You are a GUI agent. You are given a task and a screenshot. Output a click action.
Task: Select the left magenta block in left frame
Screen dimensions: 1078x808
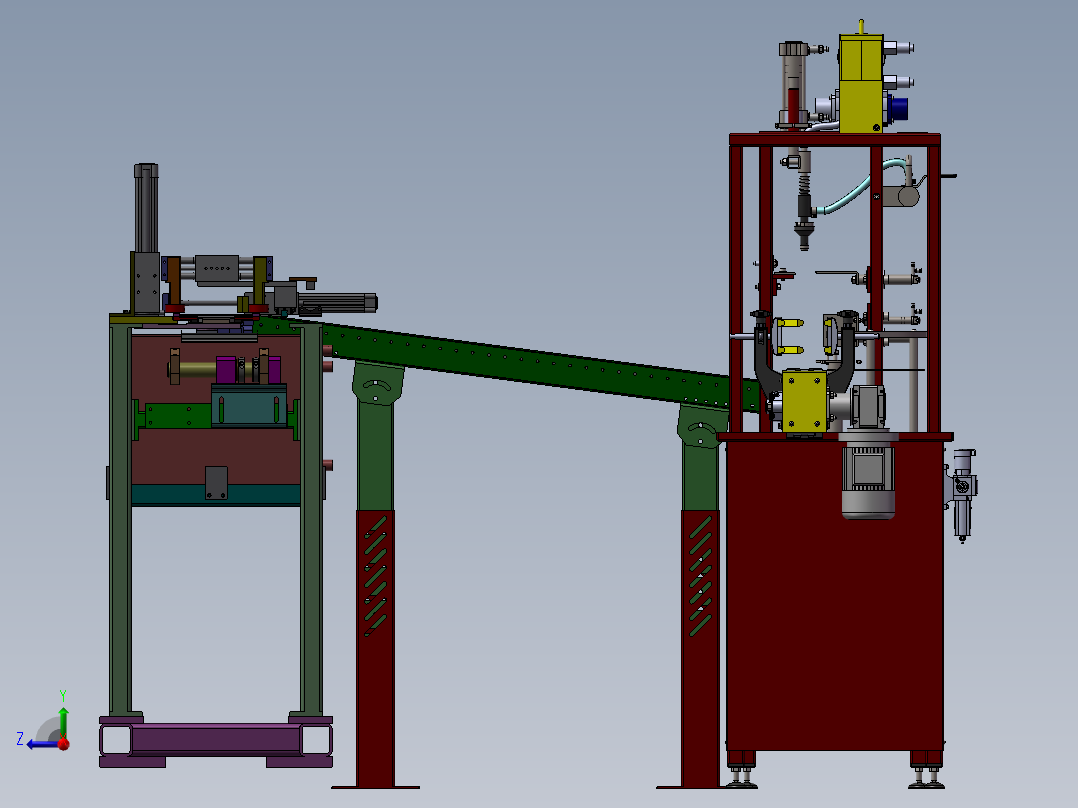(226, 369)
